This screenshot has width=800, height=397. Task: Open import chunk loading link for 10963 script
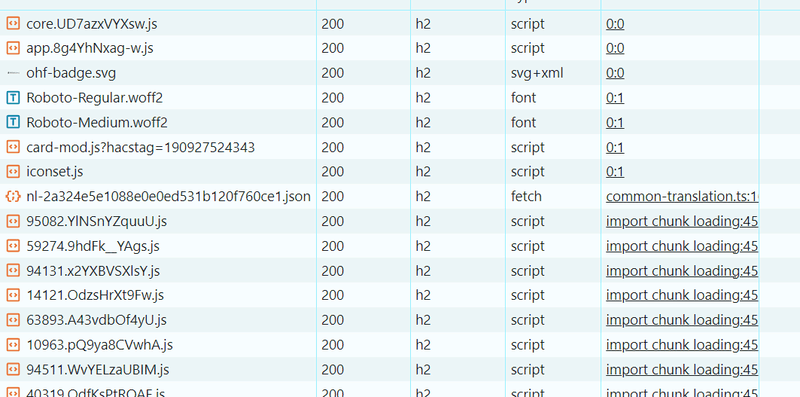[x=682, y=344]
